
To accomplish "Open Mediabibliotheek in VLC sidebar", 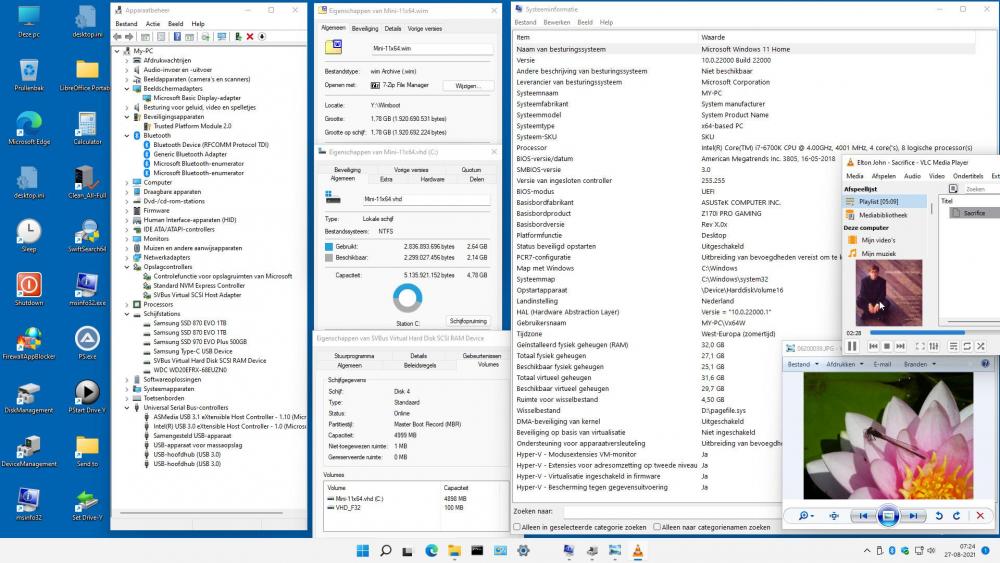I will 883,214.
